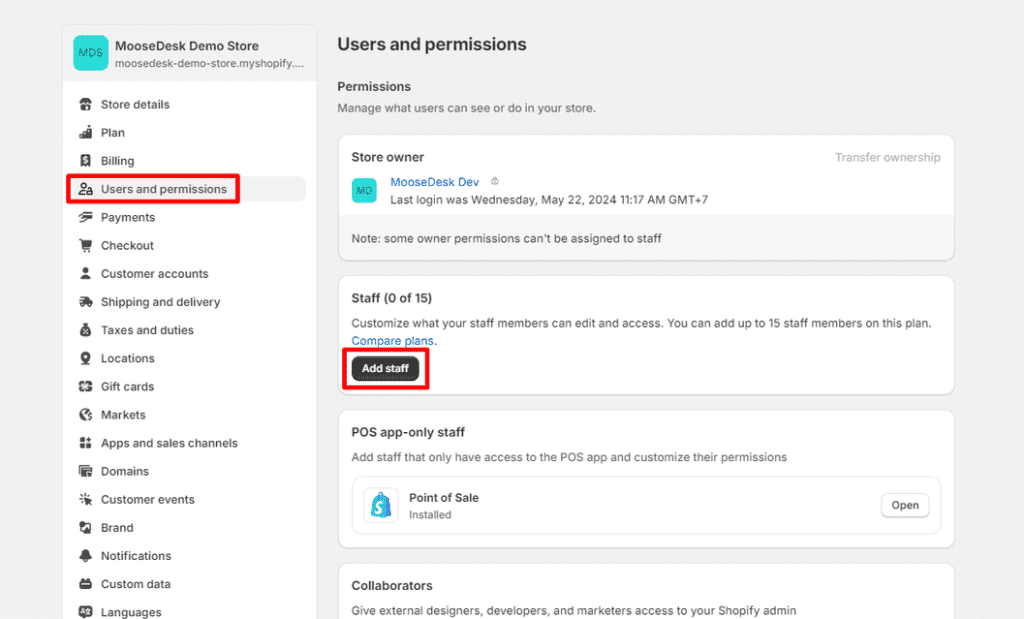
Task: Click the MooseDesk Demo Store name
Action: tap(187, 46)
